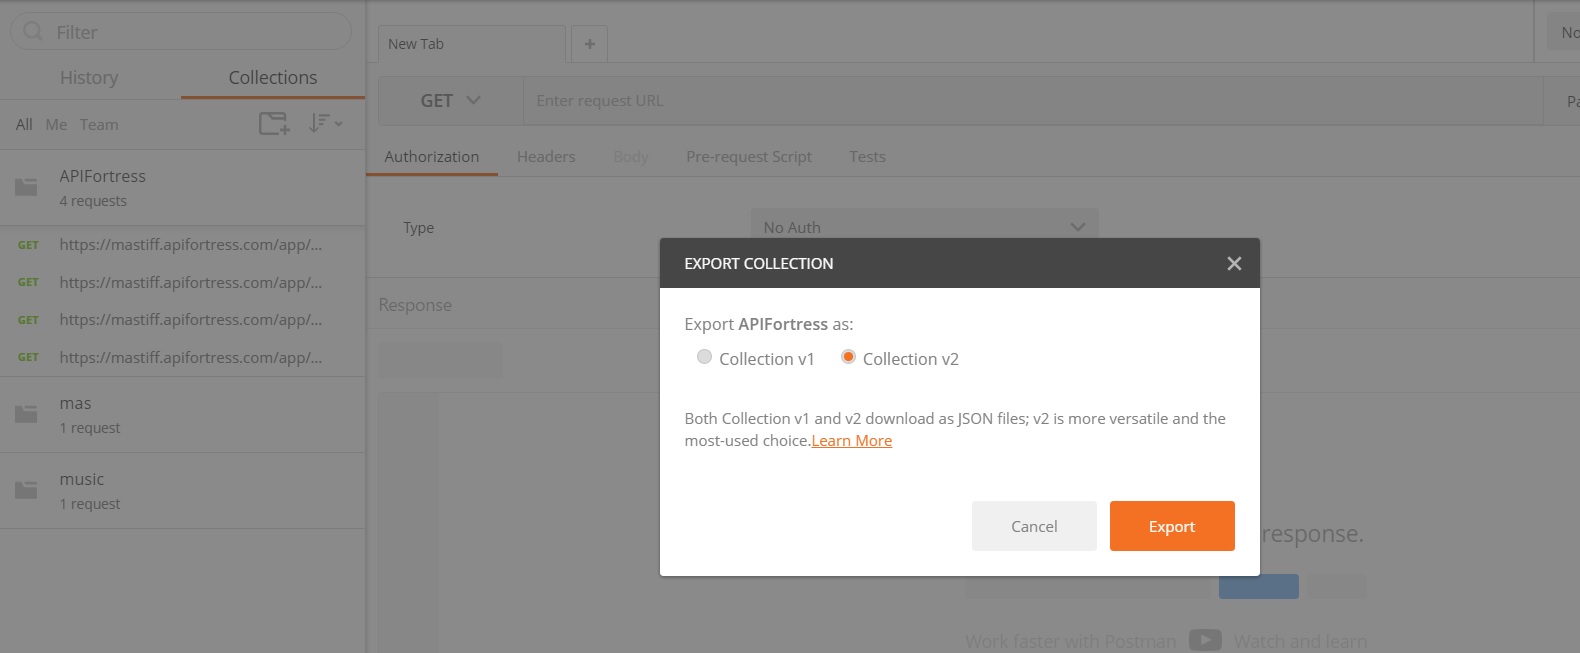Click the Filter search magnifier icon
1580x653 pixels.
(33, 32)
